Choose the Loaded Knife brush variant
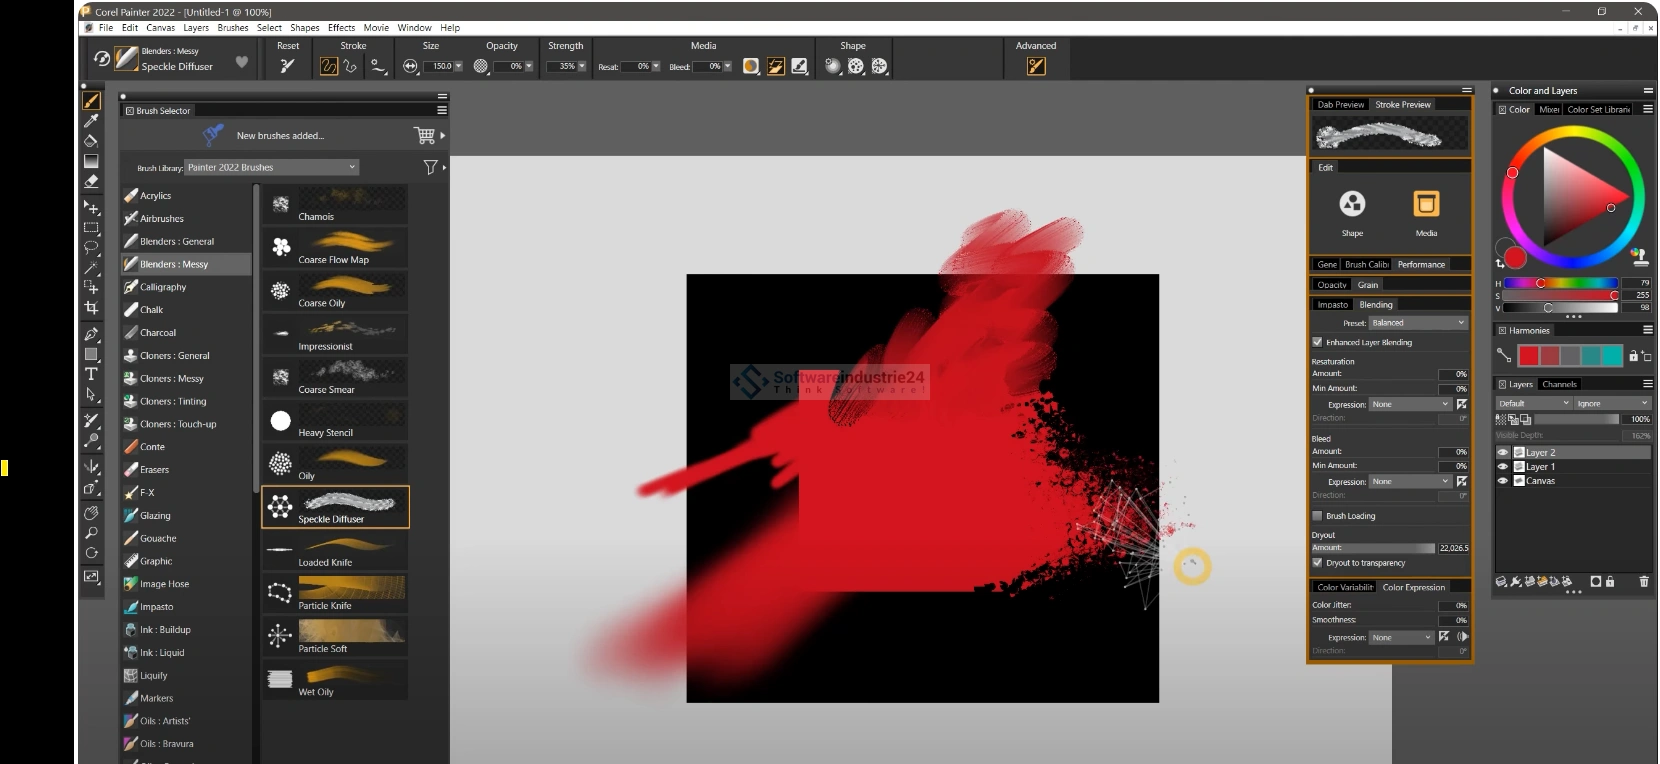This screenshot has height=764, width=1660. click(x=335, y=550)
